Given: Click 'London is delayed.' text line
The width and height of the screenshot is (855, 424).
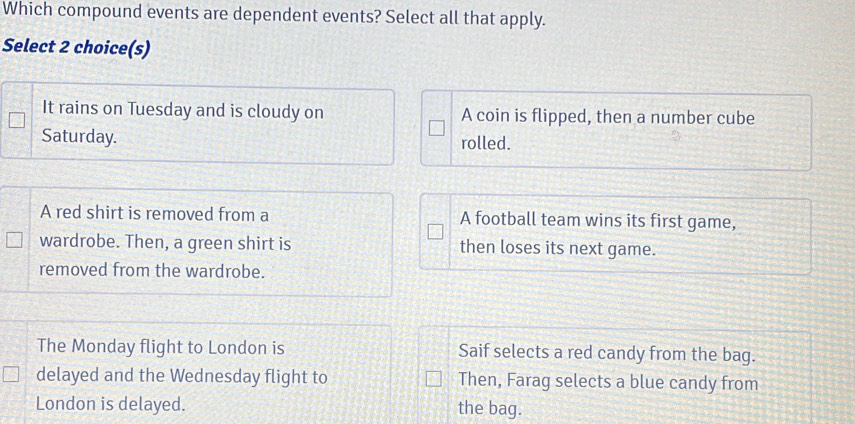Looking at the screenshot, I should [110, 405].
